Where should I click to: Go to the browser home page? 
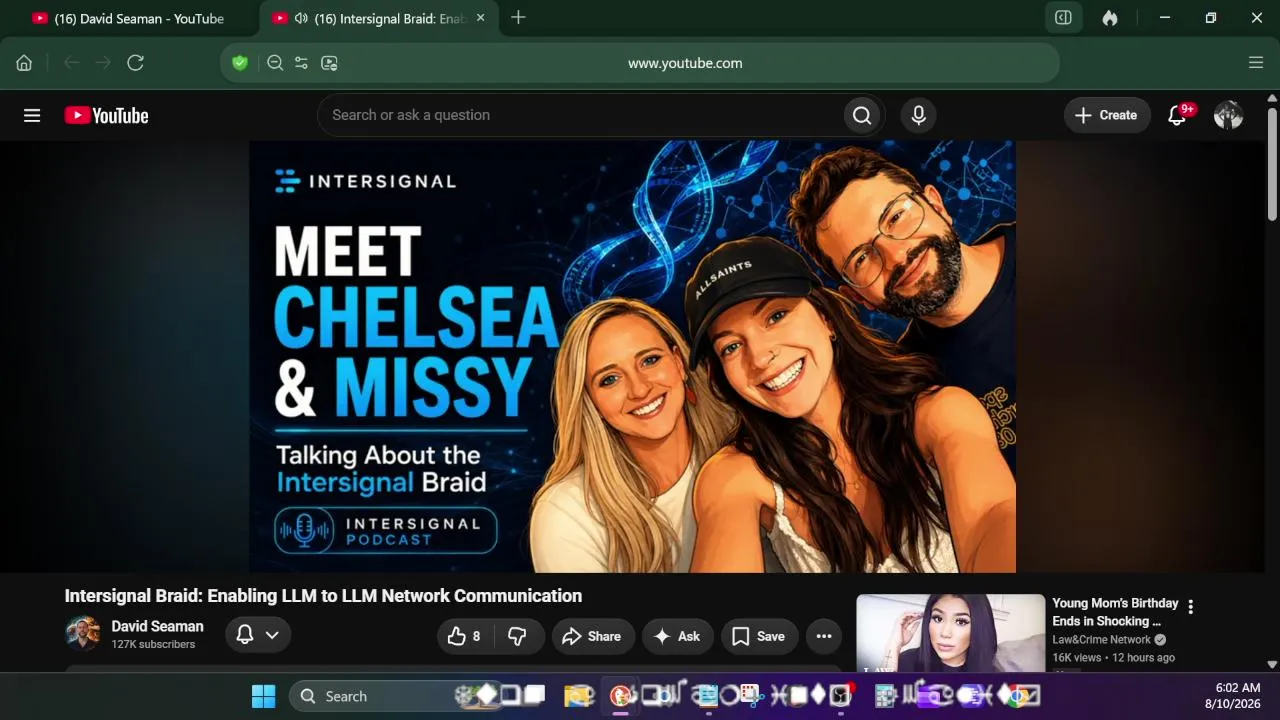[24, 63]
